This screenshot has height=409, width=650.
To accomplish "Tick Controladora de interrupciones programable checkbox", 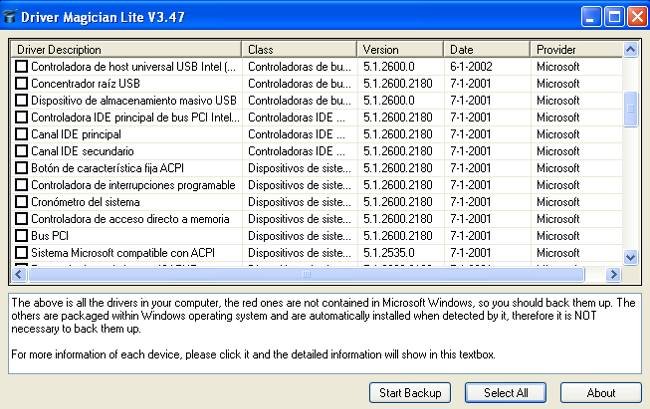I will pyautogui.click(x=21, y=185).
